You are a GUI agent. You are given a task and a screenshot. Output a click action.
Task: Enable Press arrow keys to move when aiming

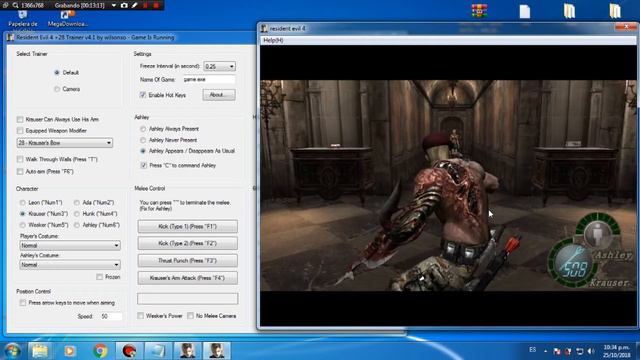click(23, 303)
